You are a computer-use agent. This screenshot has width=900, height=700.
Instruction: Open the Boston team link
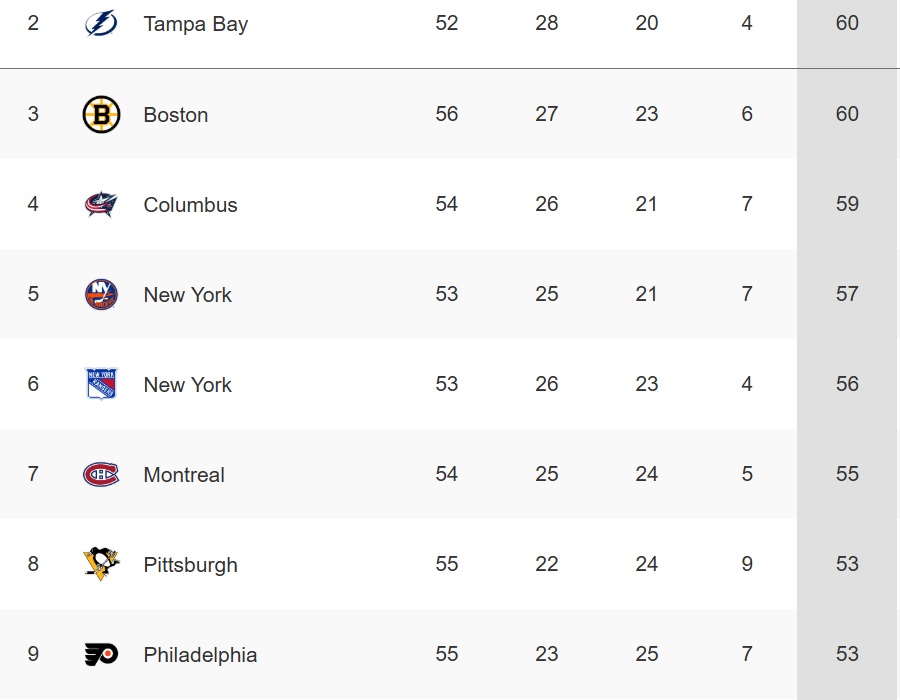[176, 115]
